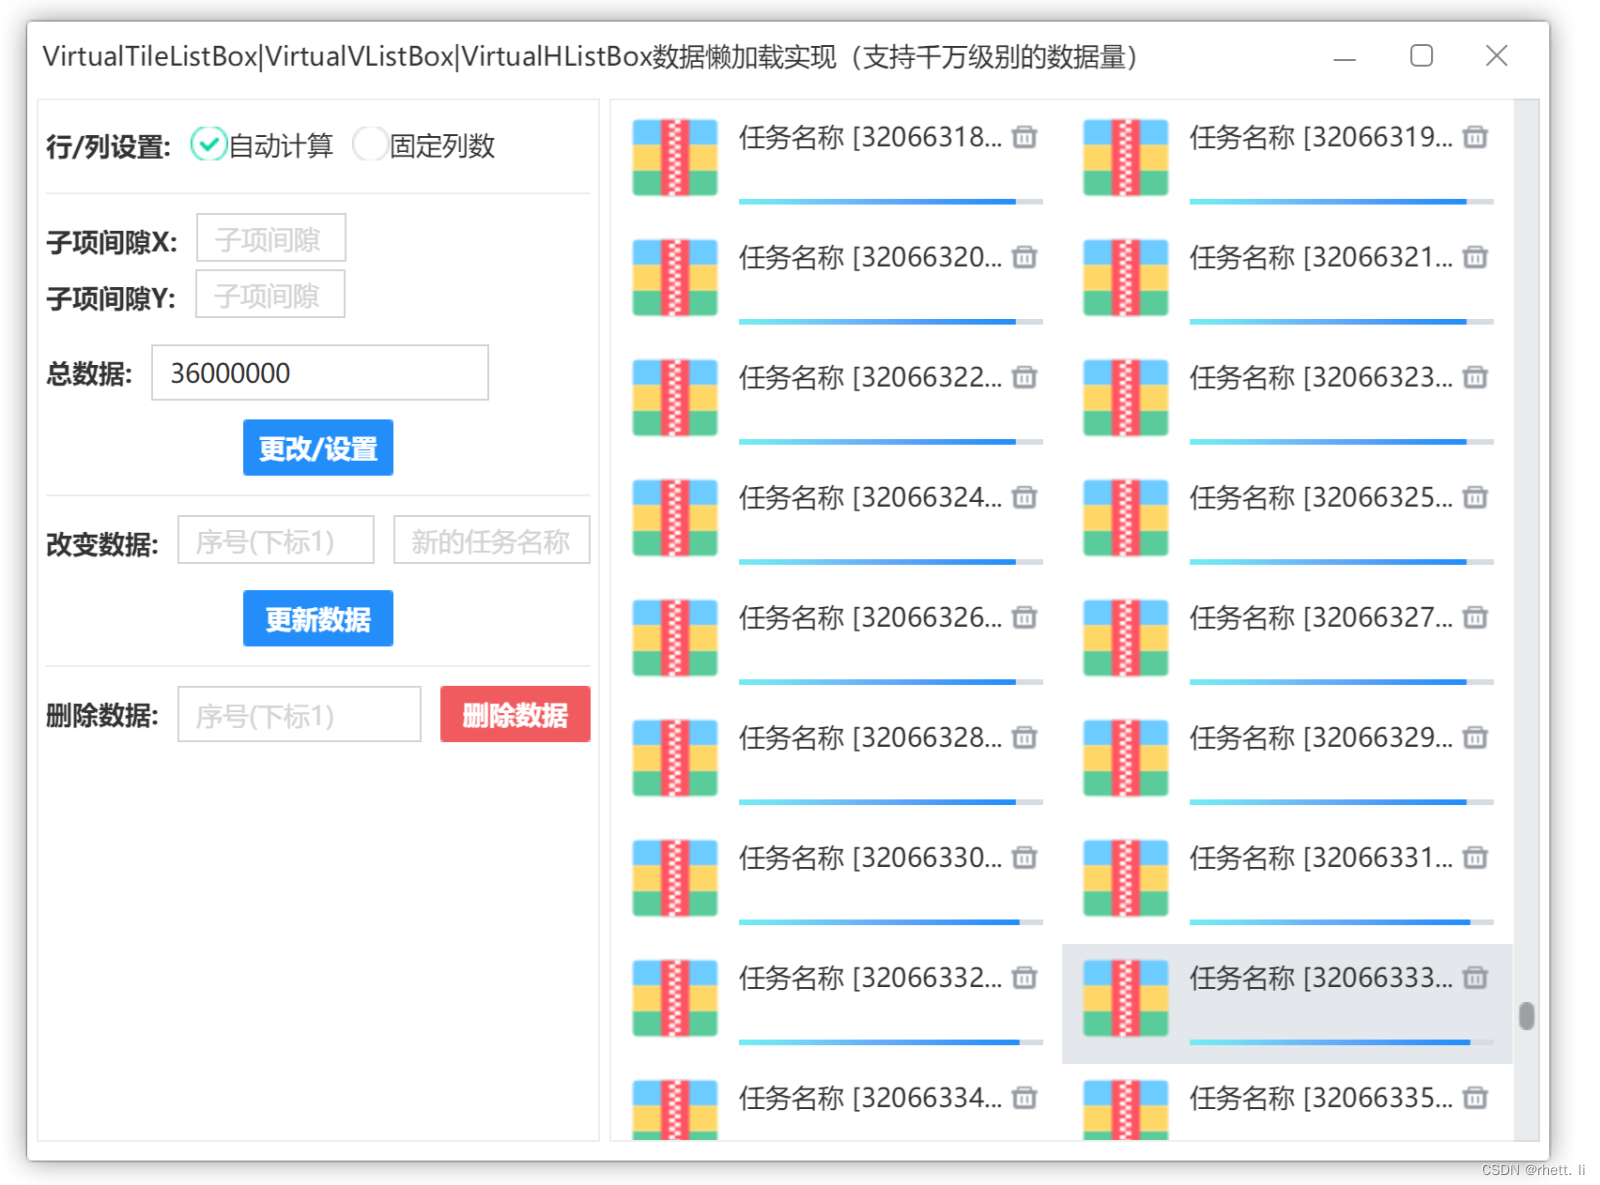The image size is (1600, 1185).
Task: Click the 总数据 field showing 36000000
Action: click(320, 373)
